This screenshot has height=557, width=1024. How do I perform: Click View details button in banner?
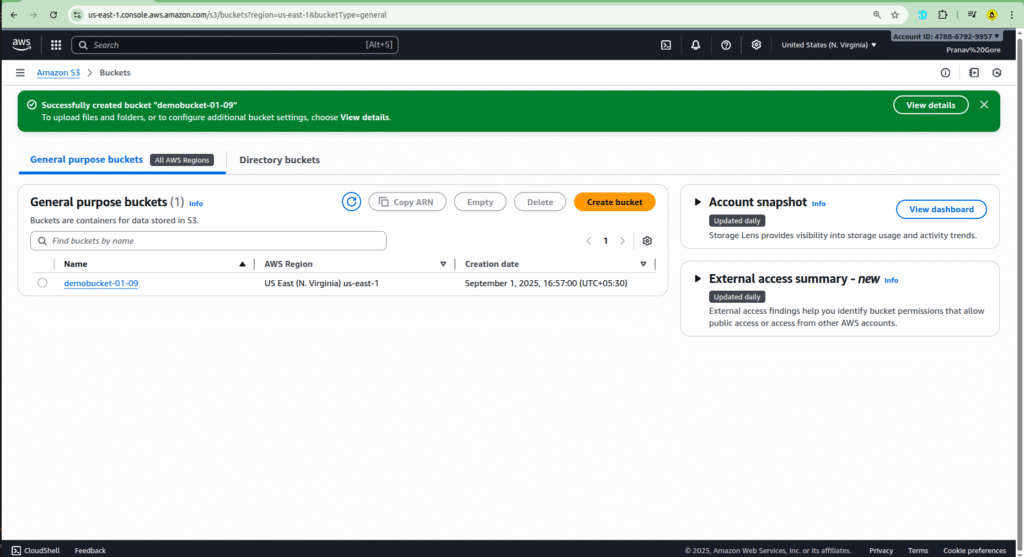coord(931,104)
